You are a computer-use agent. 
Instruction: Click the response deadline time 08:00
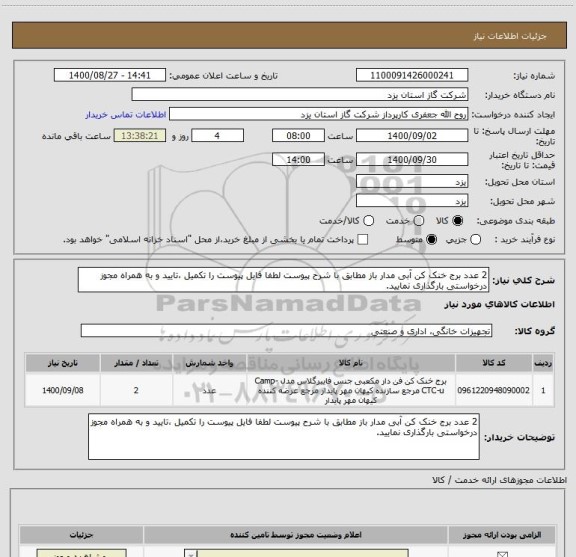pos(298,136)
